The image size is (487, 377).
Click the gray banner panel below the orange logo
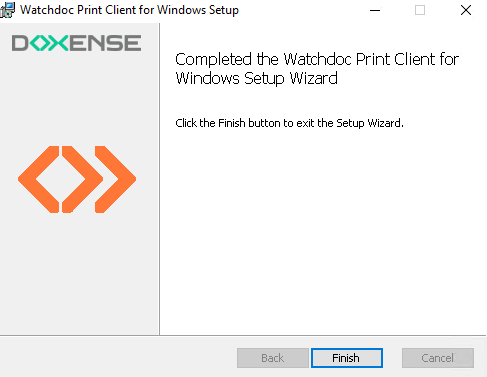pos(79,273)
